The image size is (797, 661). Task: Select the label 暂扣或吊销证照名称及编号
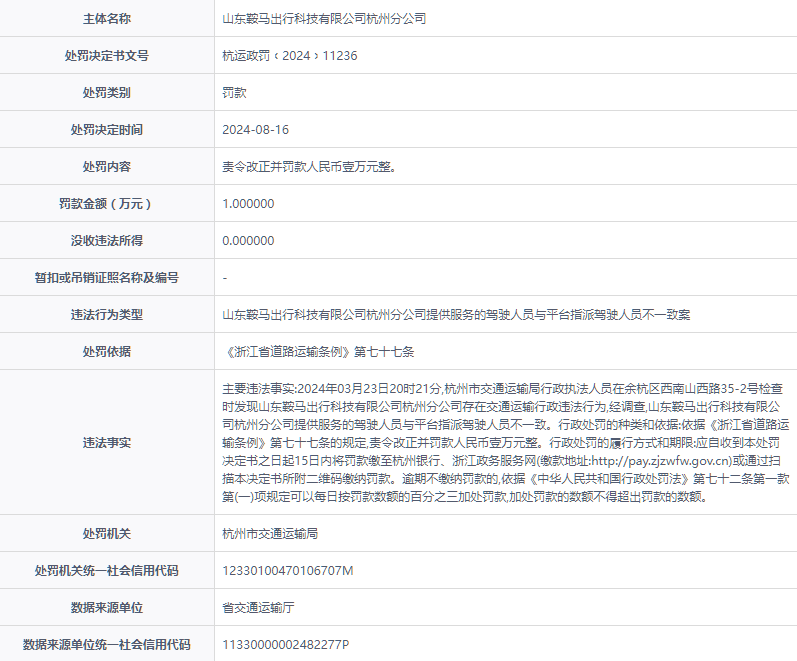[107, 278]
